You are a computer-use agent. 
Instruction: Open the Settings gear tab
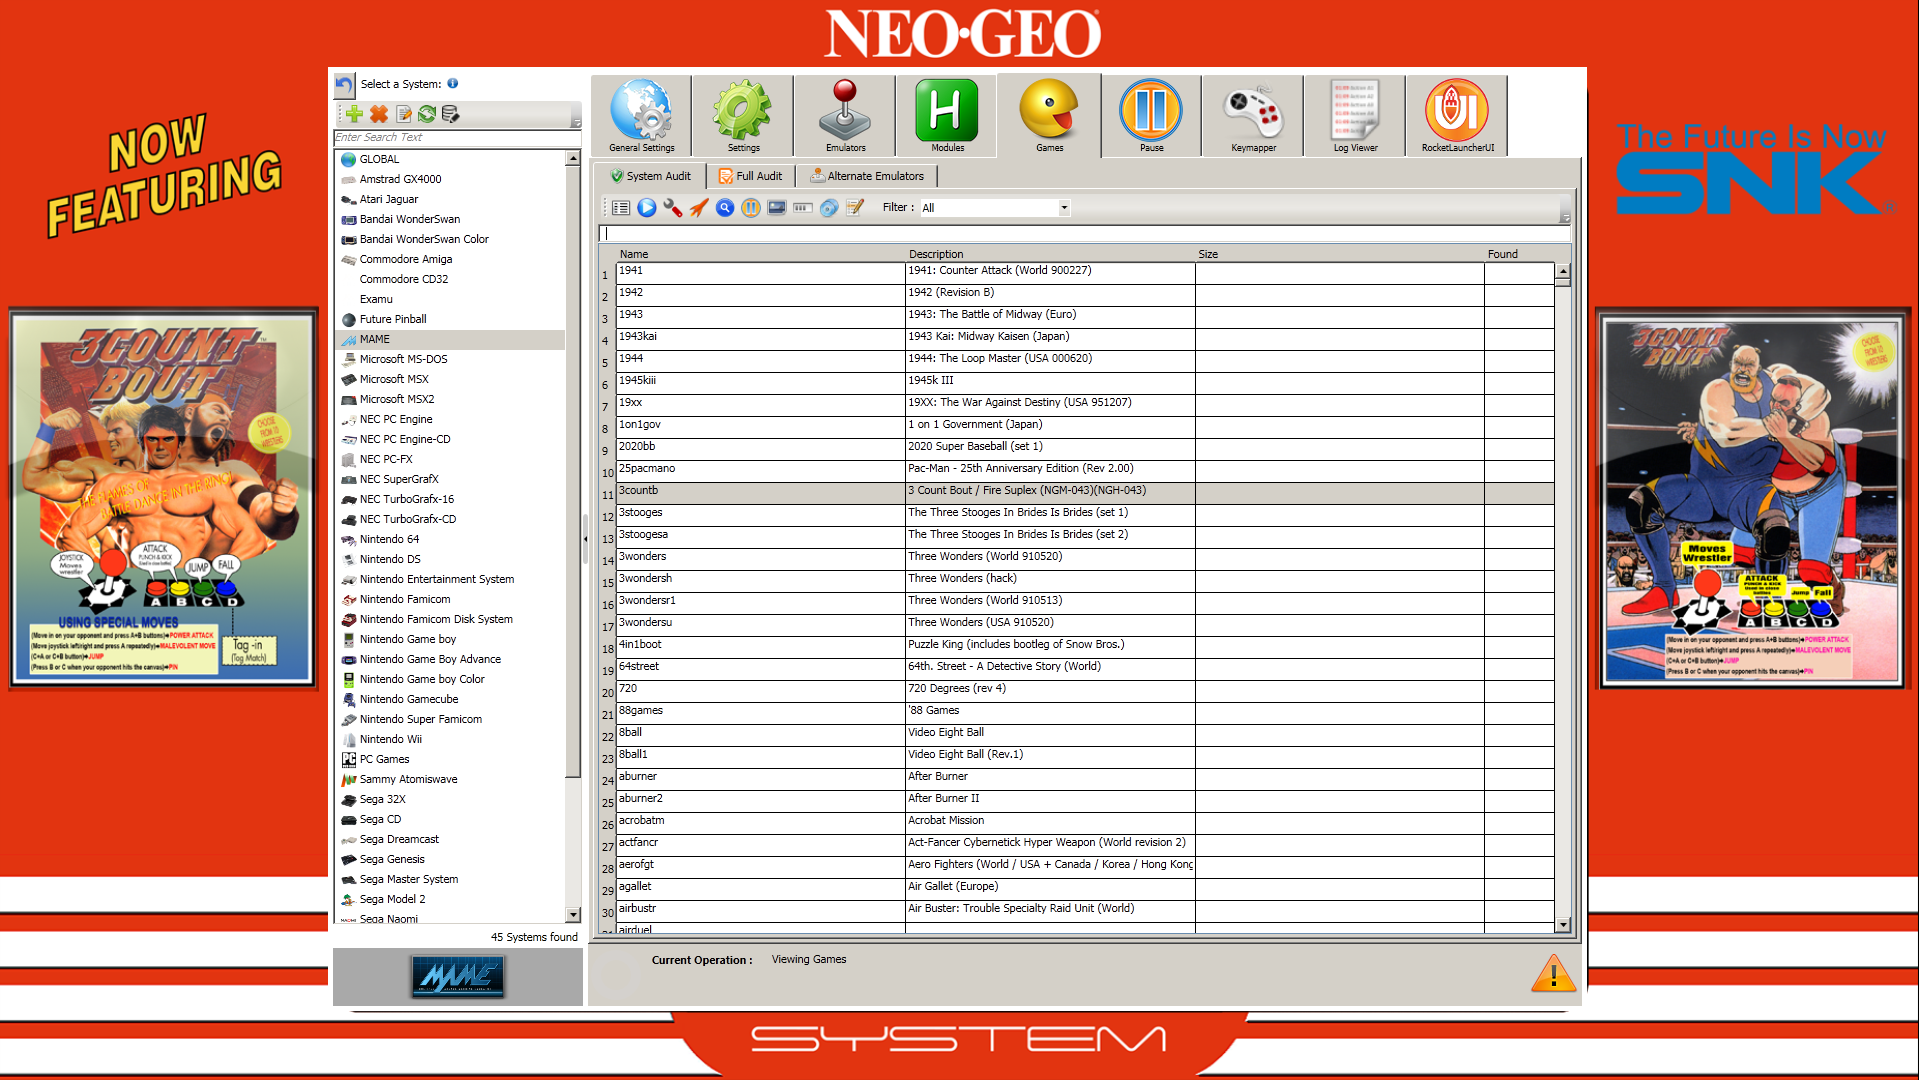[x=744, y=116]
